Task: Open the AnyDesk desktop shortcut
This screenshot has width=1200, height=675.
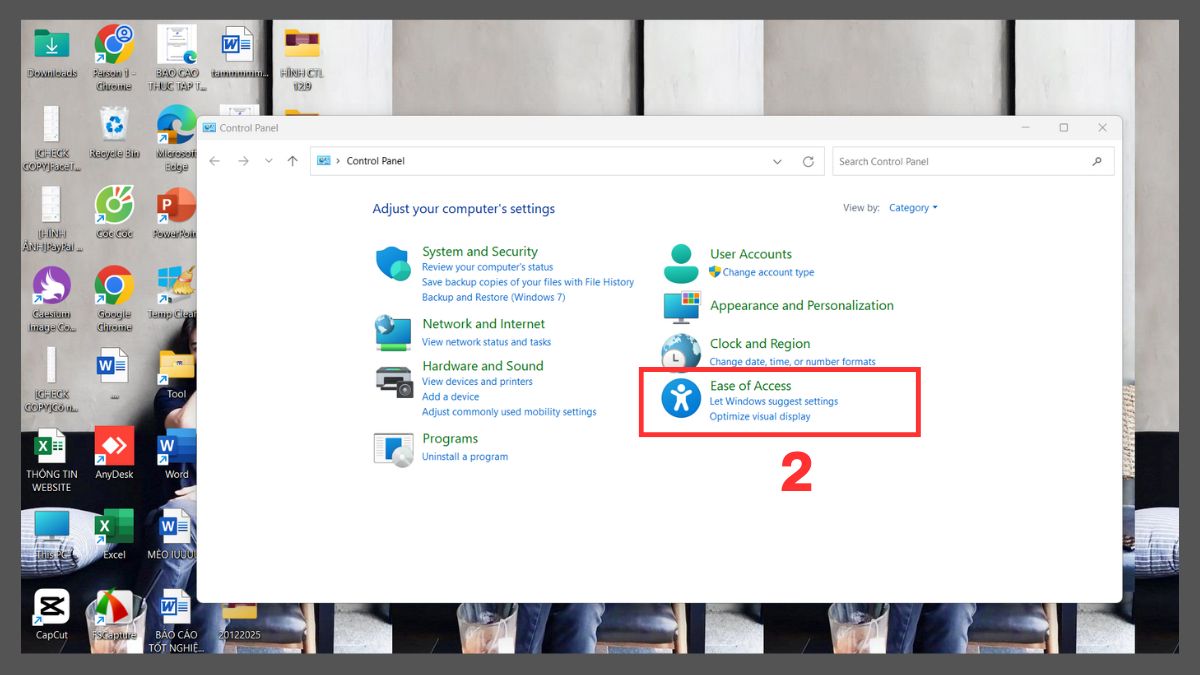Action: (x=114, y=453)
